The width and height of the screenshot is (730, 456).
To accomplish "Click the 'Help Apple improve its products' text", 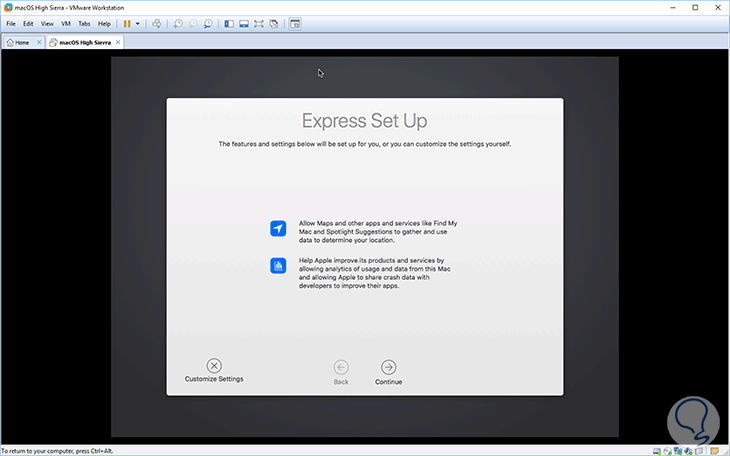I will [375, 273].
